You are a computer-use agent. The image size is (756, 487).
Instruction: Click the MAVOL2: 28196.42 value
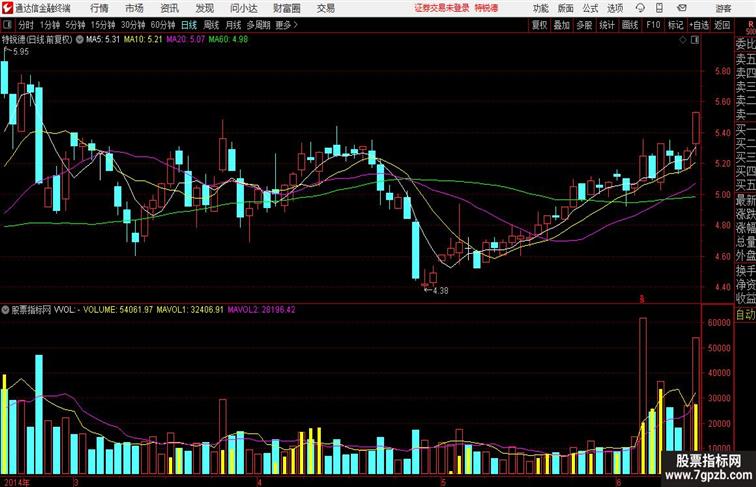[261, 310]
